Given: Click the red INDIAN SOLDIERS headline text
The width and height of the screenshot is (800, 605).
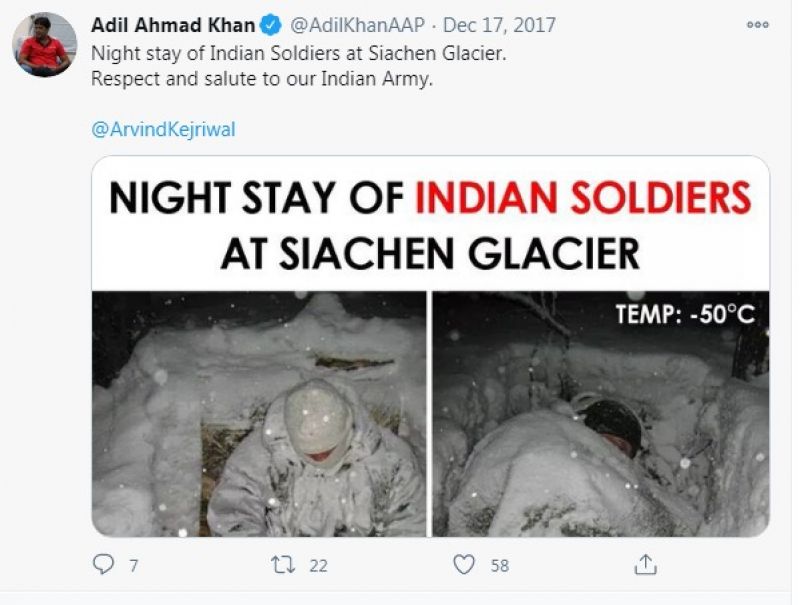Looking at the screenshot, I should [x=582, y=197].
